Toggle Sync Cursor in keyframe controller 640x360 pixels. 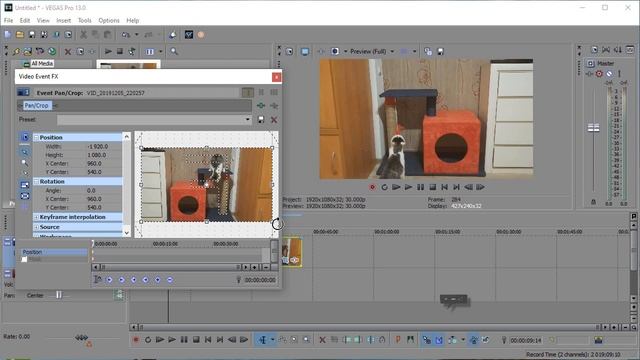97,280
